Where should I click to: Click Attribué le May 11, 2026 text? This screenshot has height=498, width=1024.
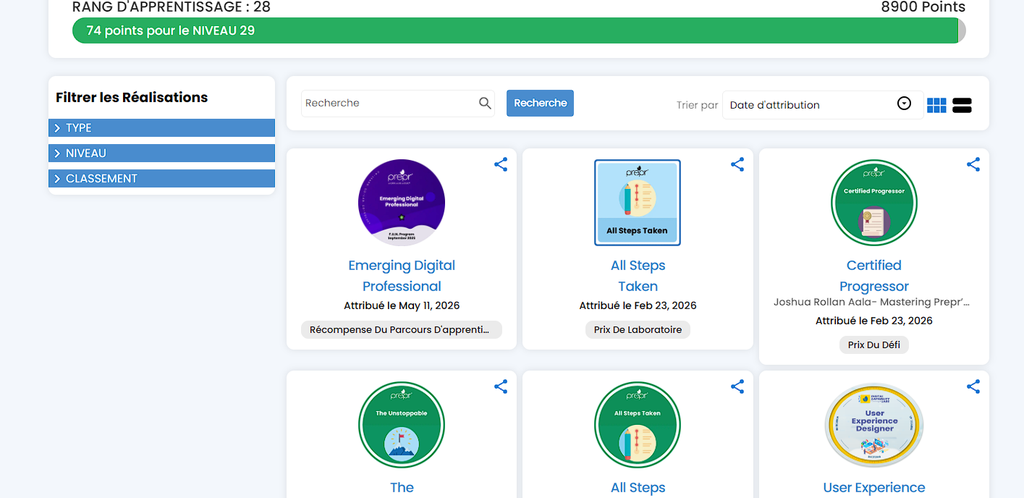[x=402, y=305]
